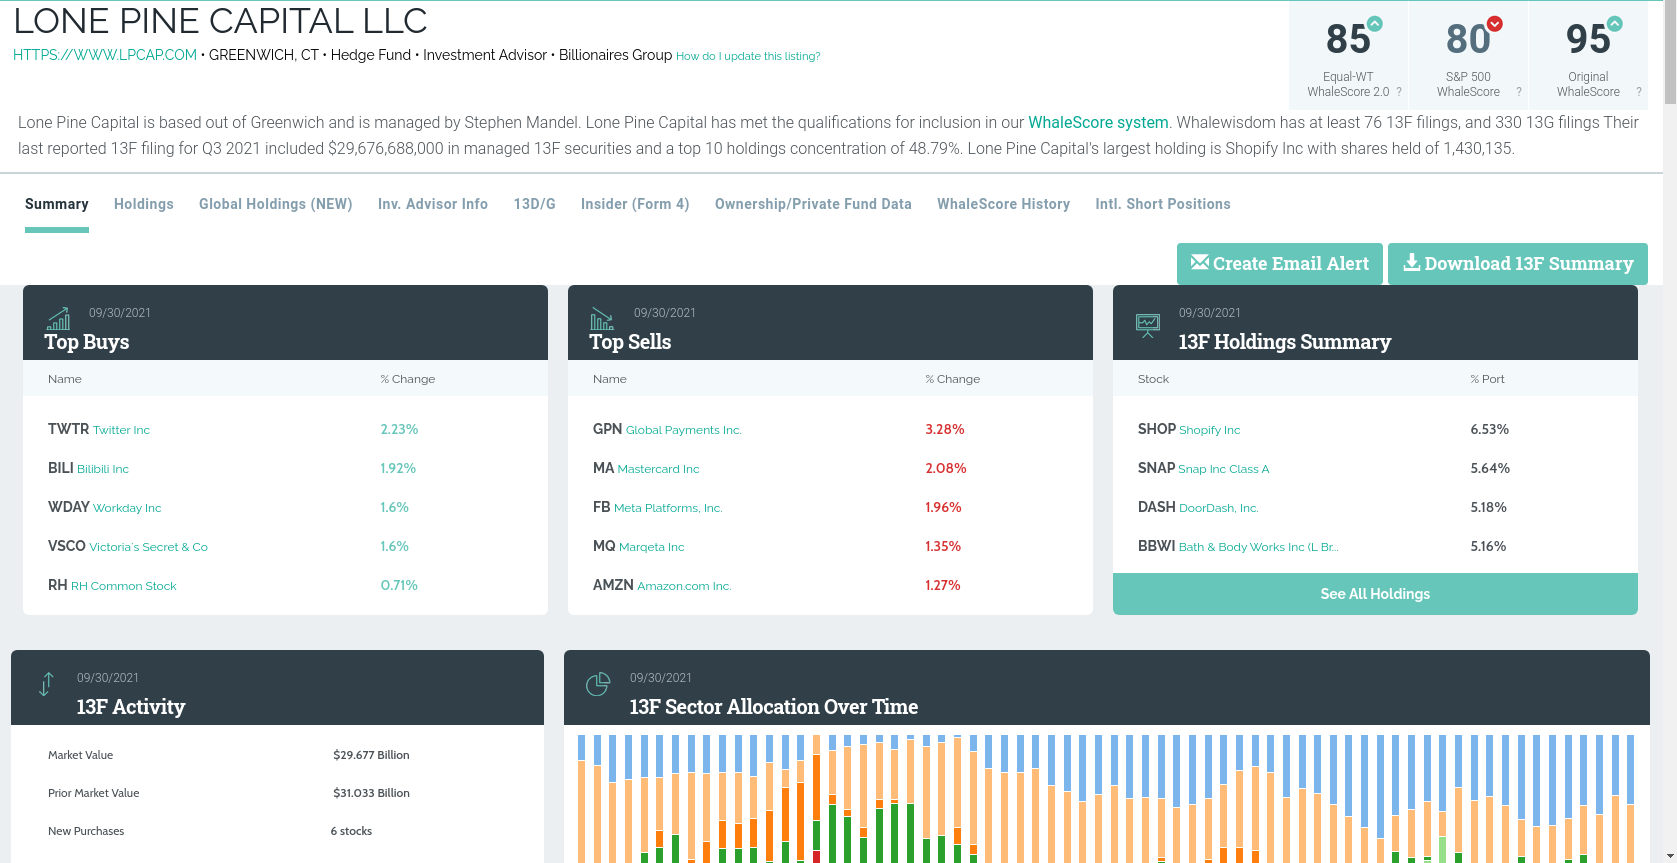
Task: Open the Shopify Inc holding link
Action: (x=1210, y=430)
